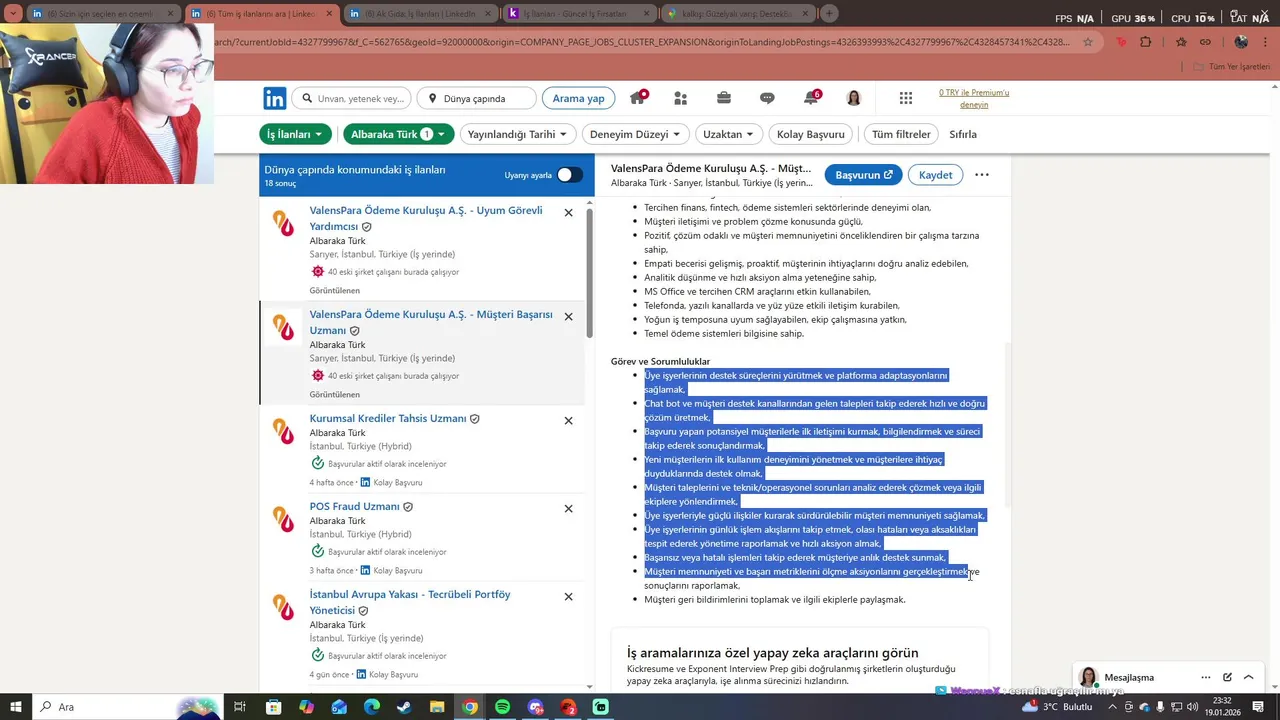The width and height of the screenshot is (1280, 720).
Task: Open Steam from the taskbar
Action: click(404, 707)
